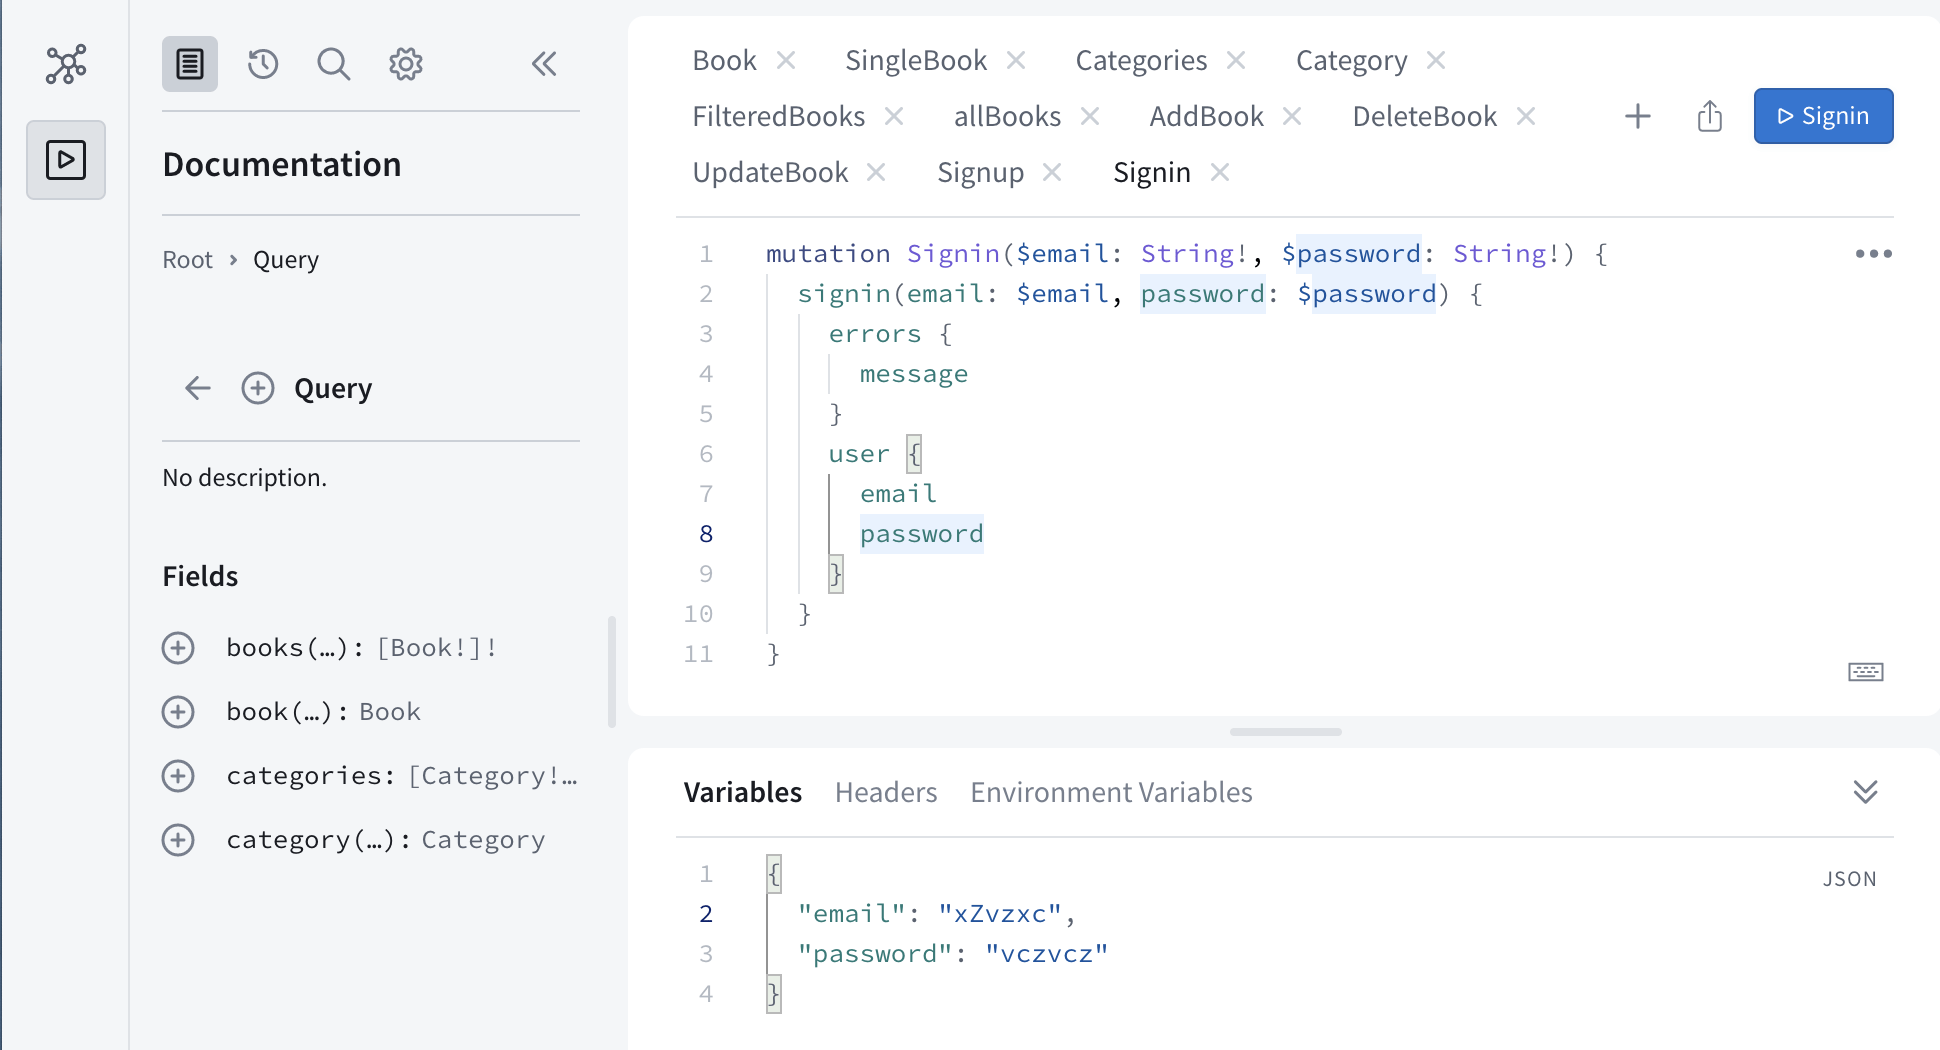Select the Signin tab
1940x1050 pixels.
[x=1151, y=173]
